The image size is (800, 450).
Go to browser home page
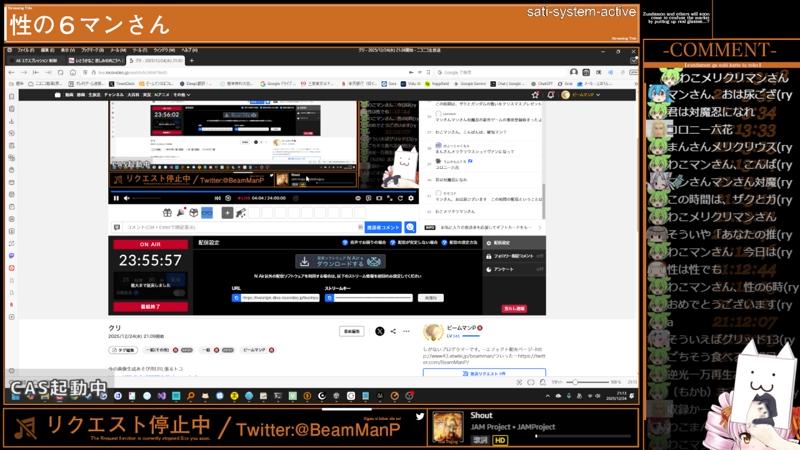tap(73, 72)
